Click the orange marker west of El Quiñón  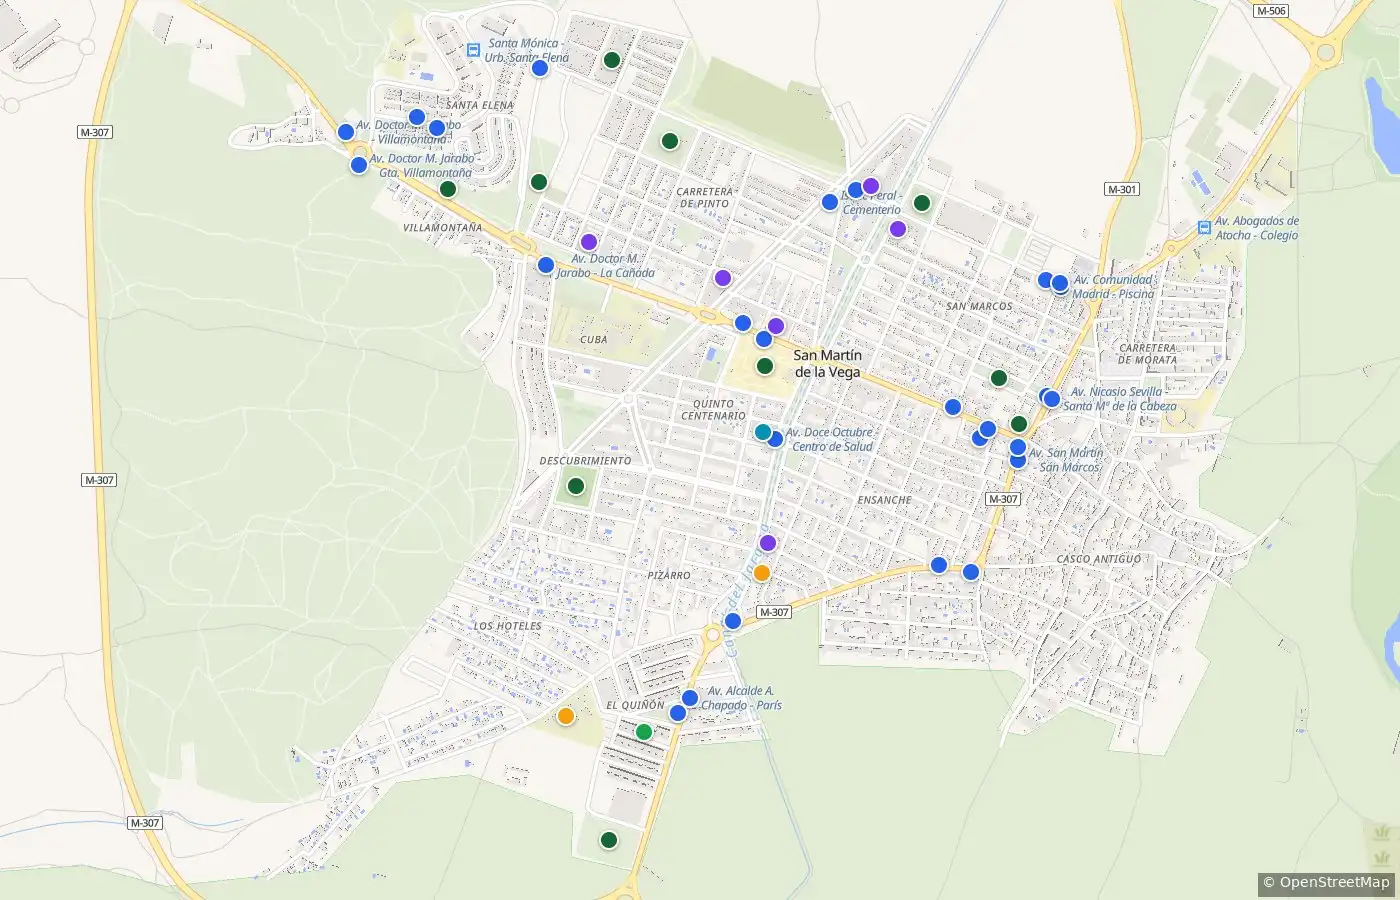click(x=566, y=716)
